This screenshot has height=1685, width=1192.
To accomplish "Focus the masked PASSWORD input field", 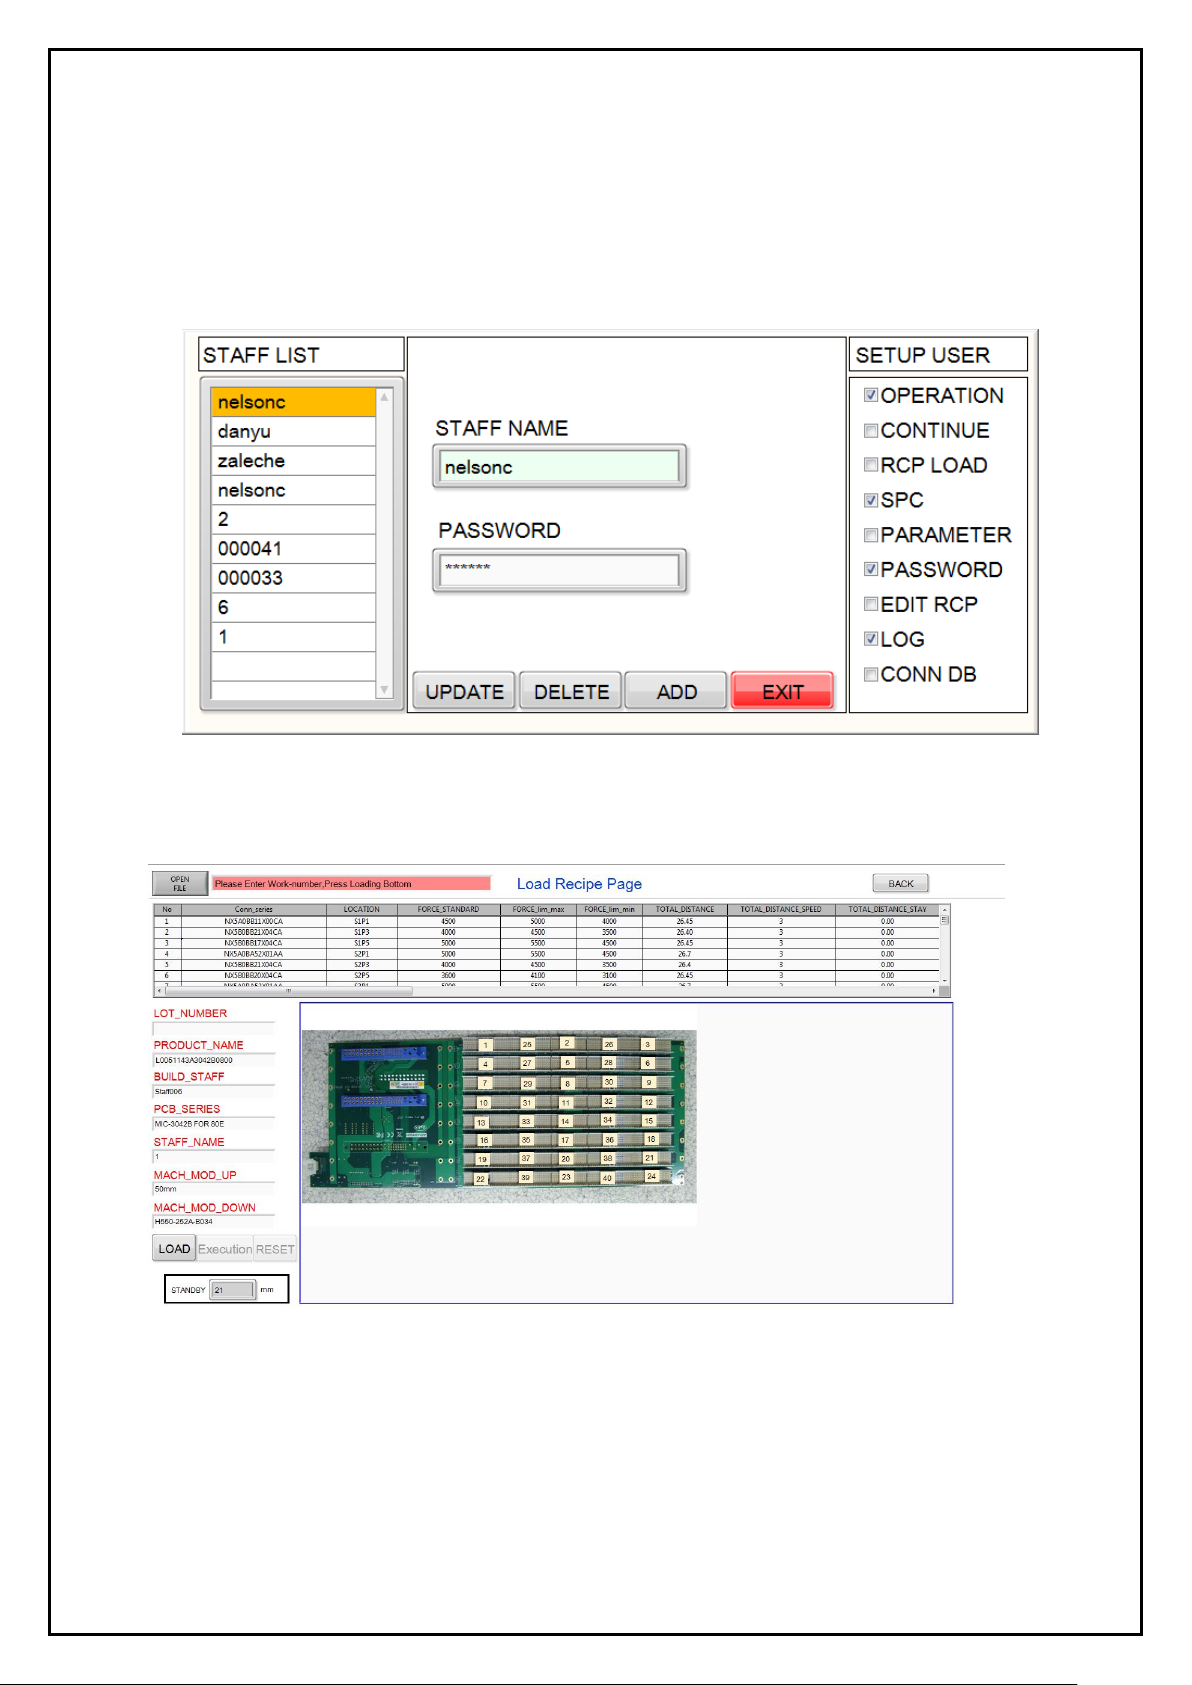I will [559, 570].
